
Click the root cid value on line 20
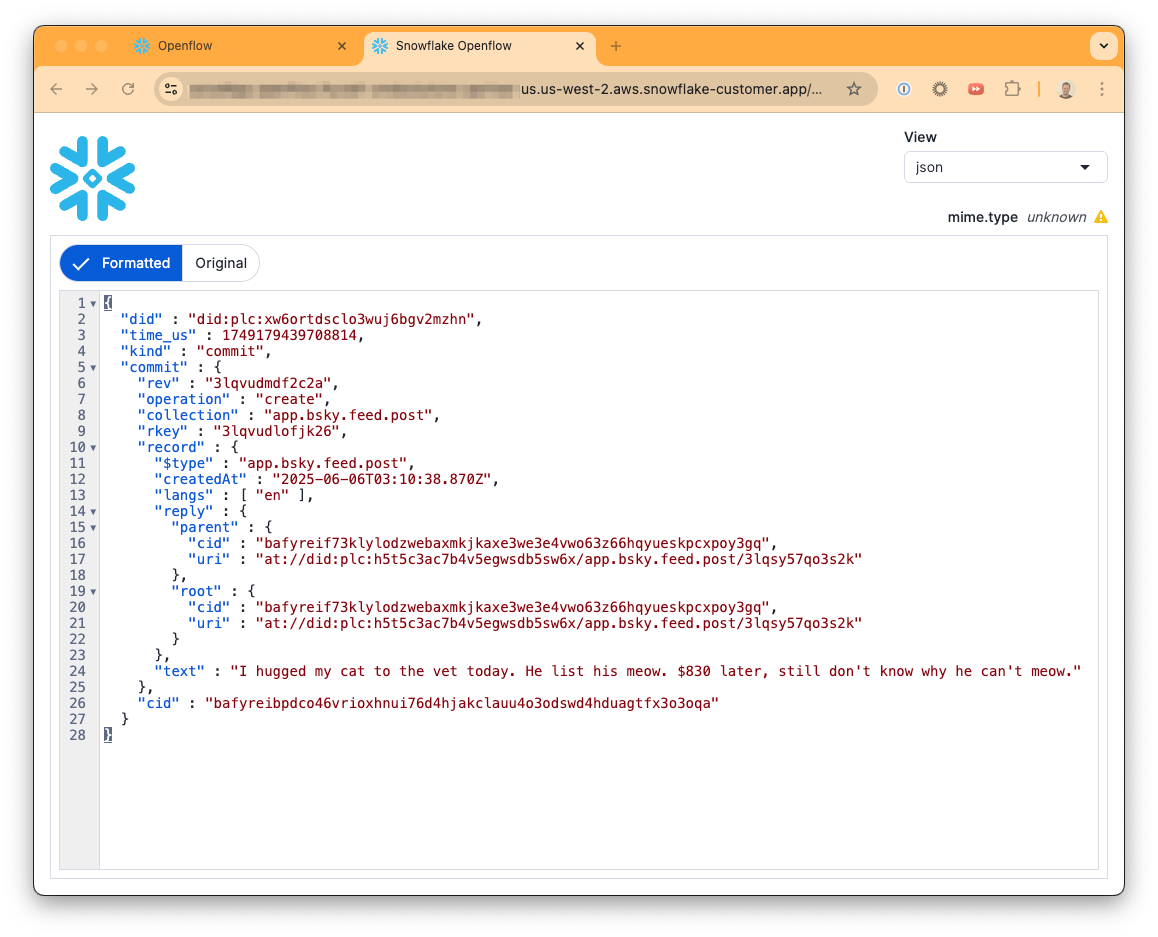[x=513, y=607]
